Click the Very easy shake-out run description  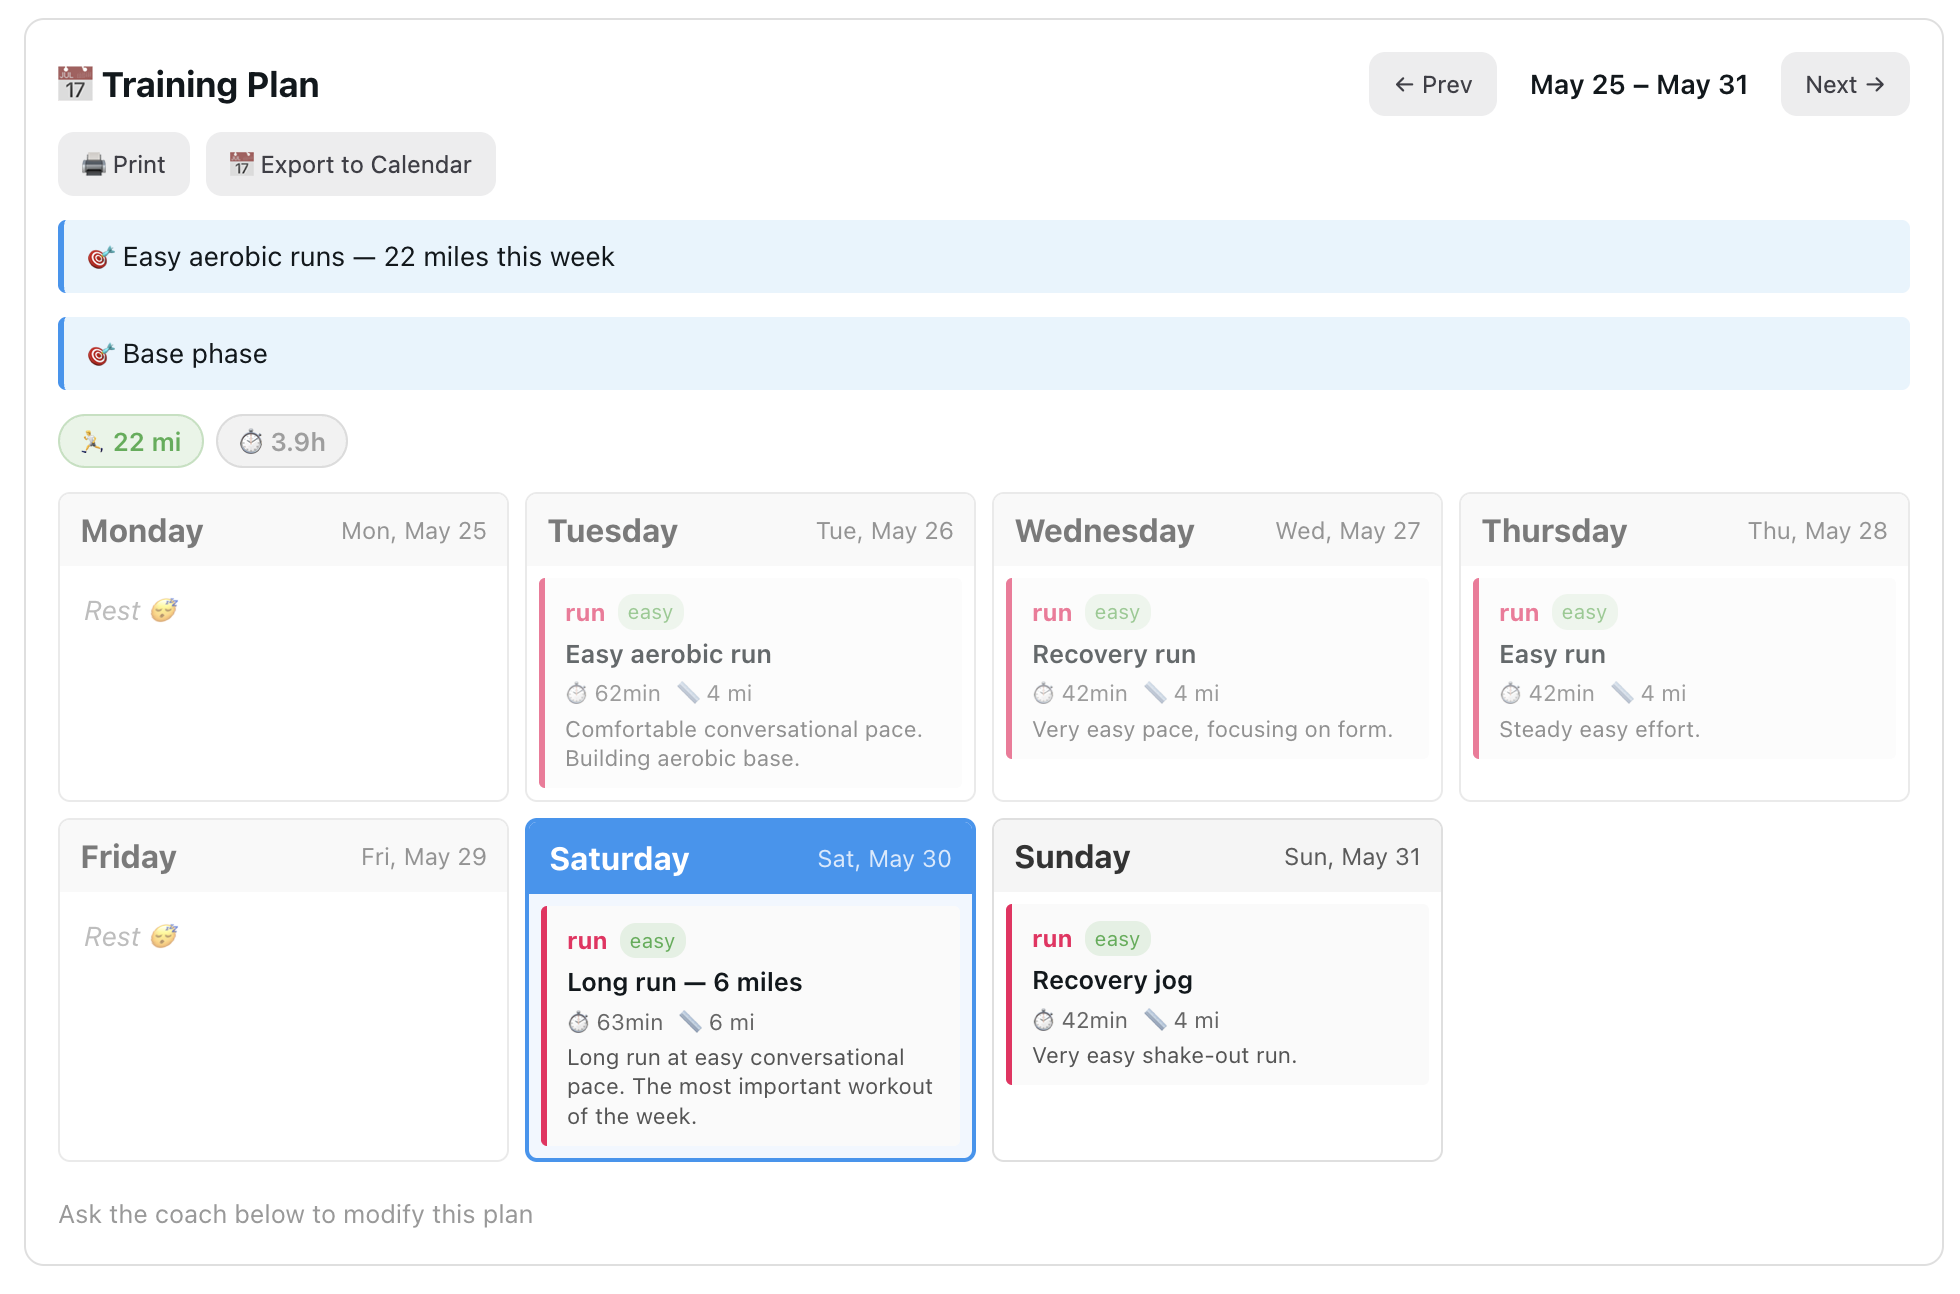click(x=1164, y=1056)
